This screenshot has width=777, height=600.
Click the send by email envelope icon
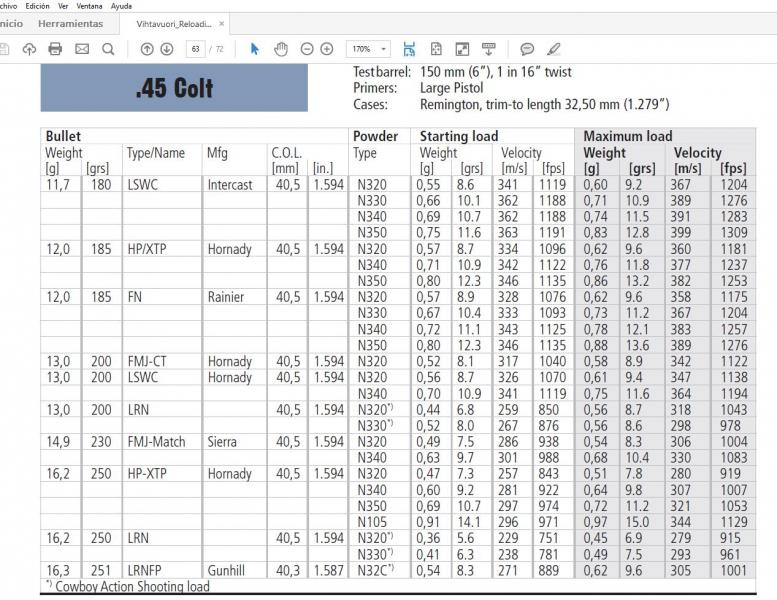pos(82,49)
